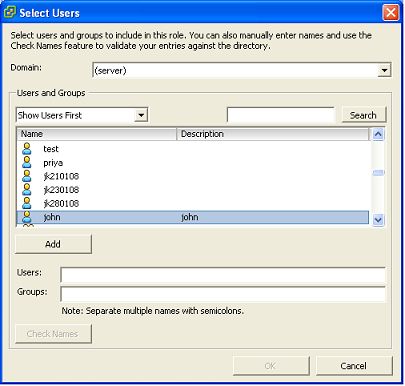Select the user jk210108
This screenshot has height=386, width=405.
pyautogui.click(x=61, y=176)
